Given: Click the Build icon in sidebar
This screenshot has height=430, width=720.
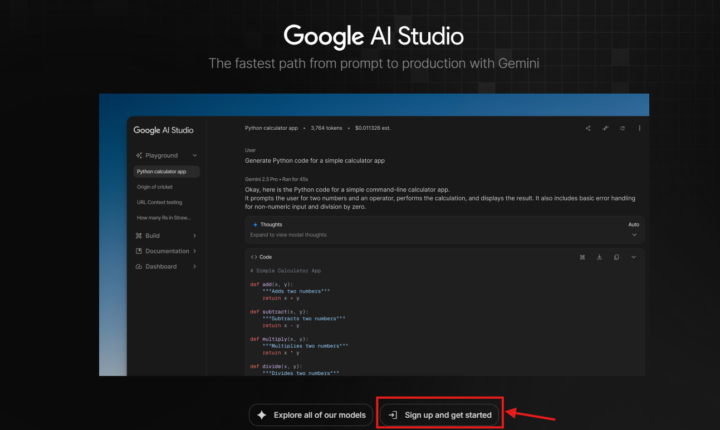Looking at the screenshot, I should click(x=139, y=236).
